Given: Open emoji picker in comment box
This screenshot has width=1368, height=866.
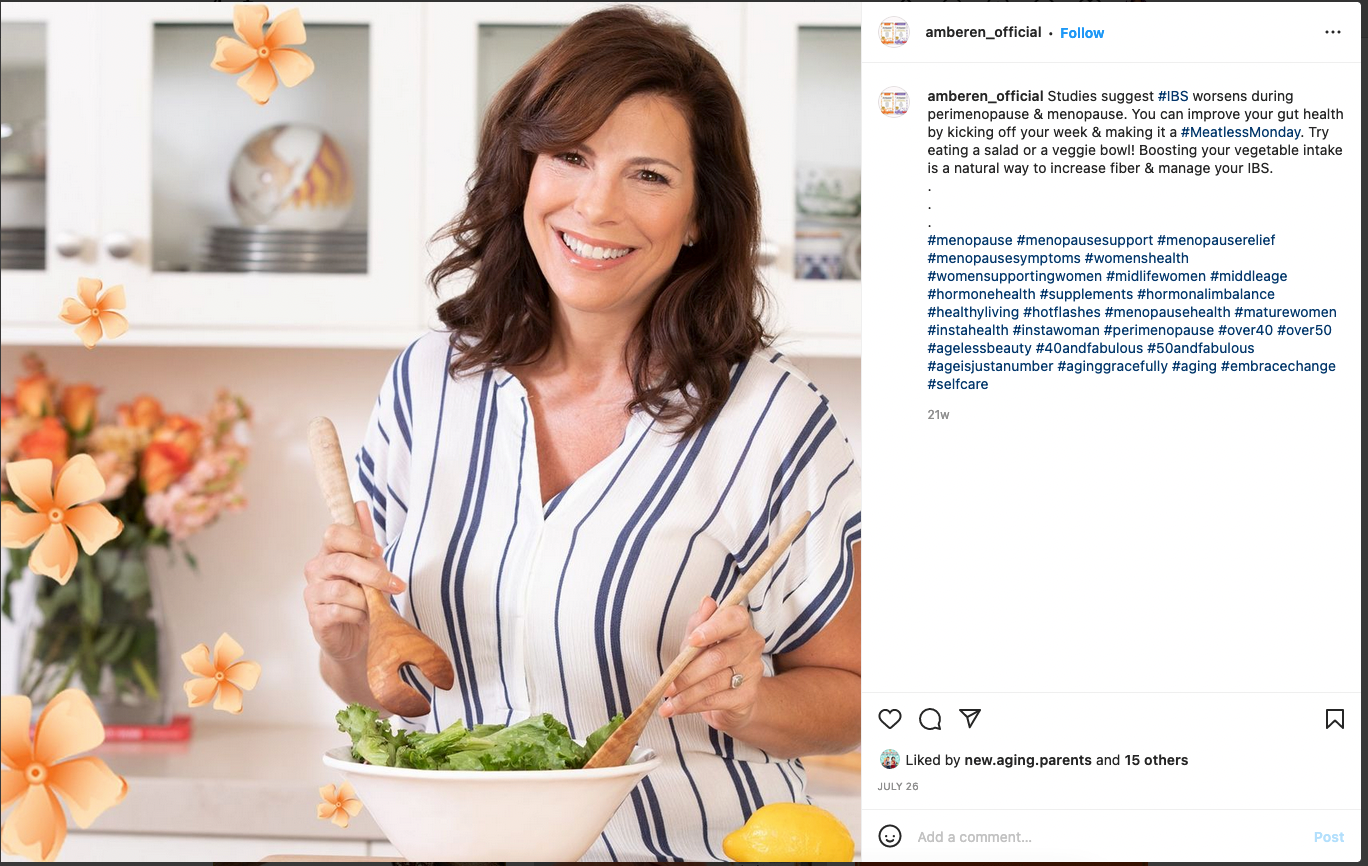Looking at the screenshot, I should 890,836.
